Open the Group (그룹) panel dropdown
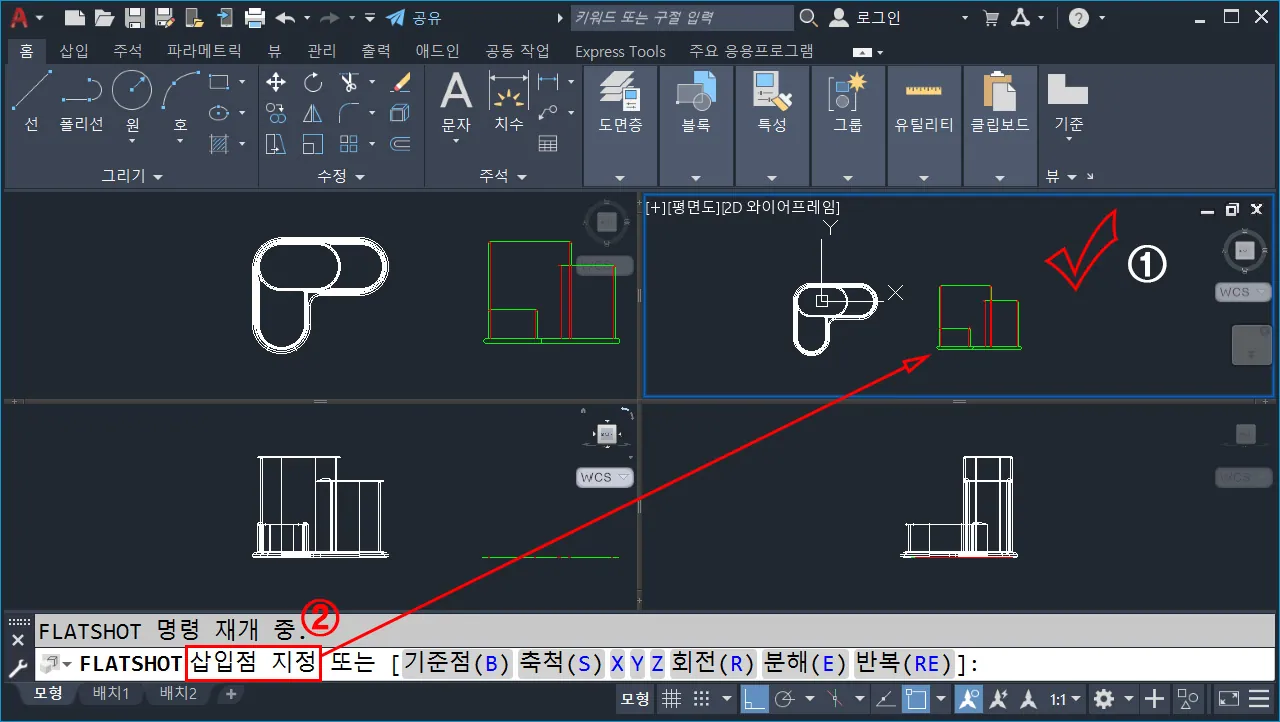1280x722 pixels. 848,178
